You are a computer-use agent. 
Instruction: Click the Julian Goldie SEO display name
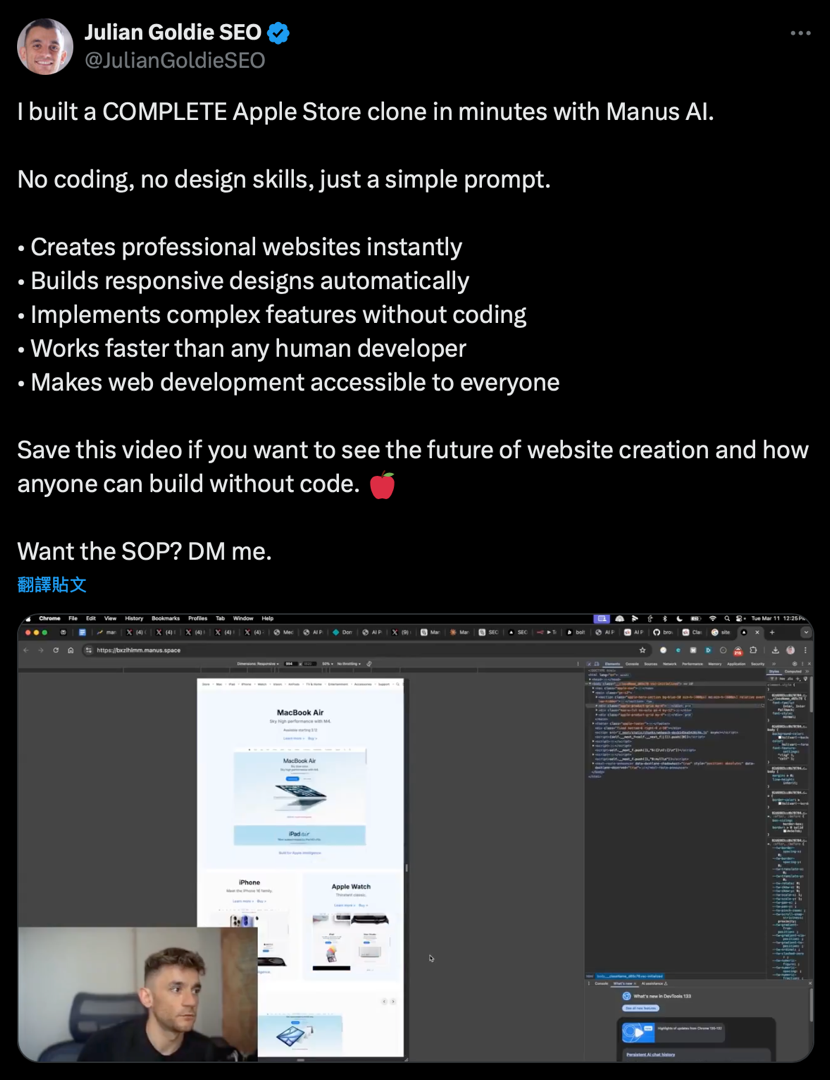[173, 32]
